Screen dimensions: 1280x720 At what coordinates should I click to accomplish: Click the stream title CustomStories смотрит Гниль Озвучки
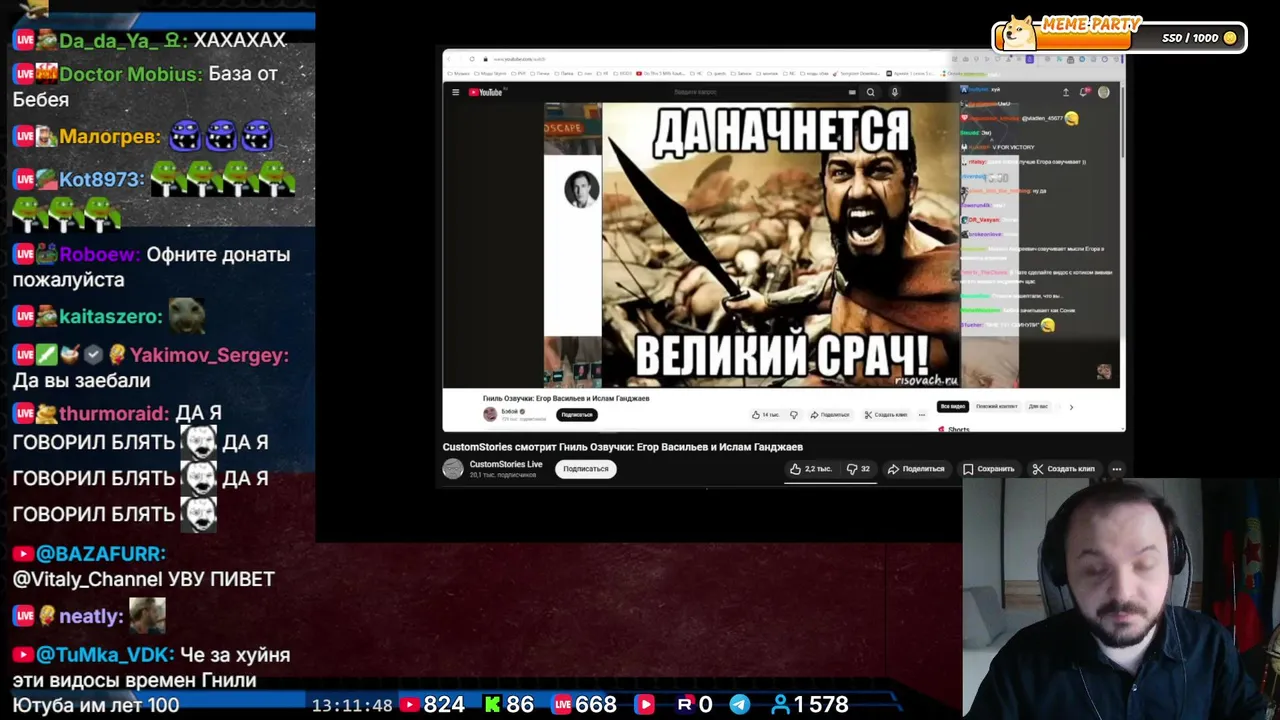pyautogui.click(x=623, y=447)
